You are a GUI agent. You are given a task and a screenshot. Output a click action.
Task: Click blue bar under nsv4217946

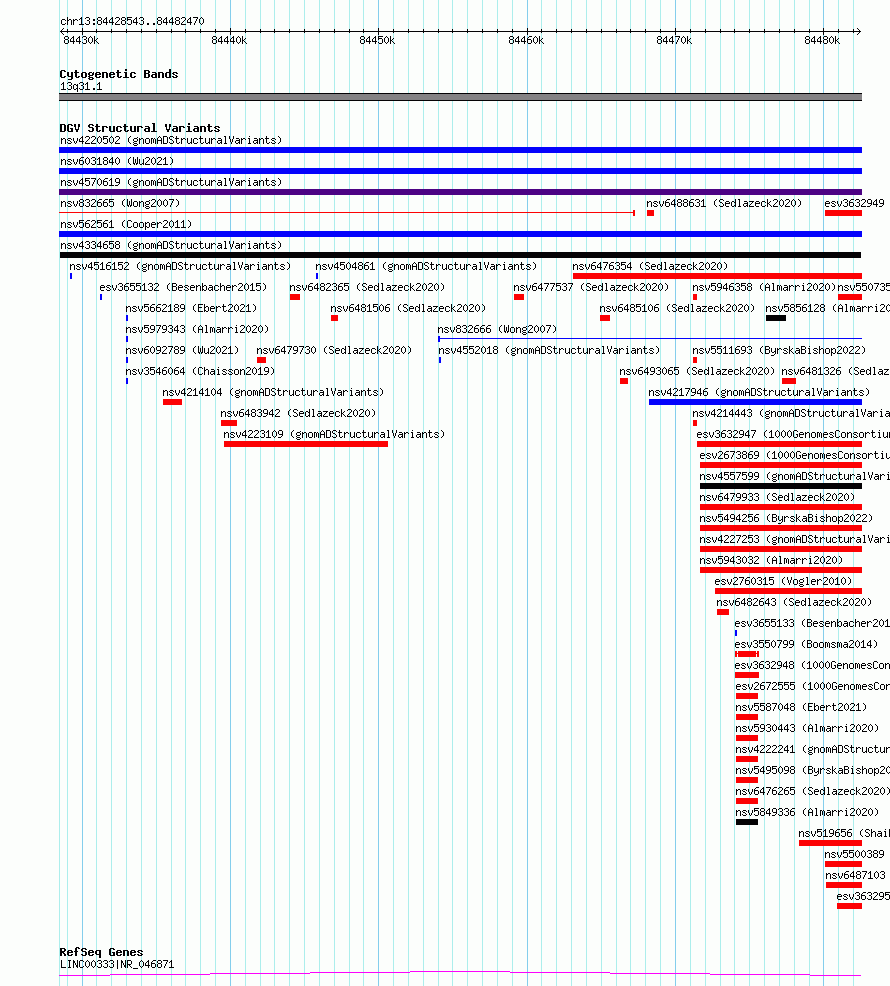(755, 402)
